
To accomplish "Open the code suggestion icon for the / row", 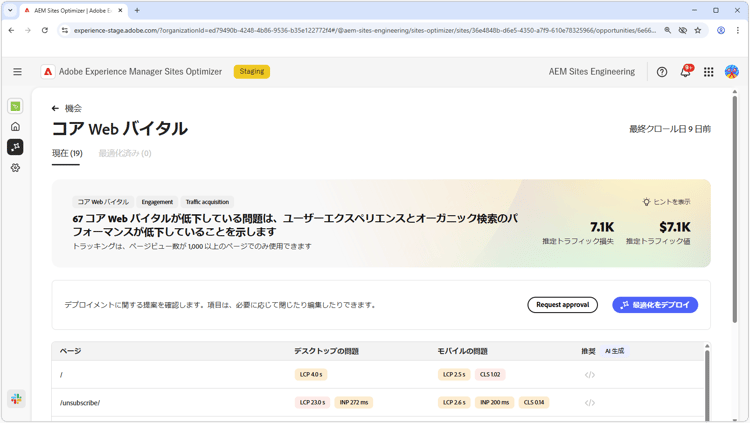I will (590, 375).
